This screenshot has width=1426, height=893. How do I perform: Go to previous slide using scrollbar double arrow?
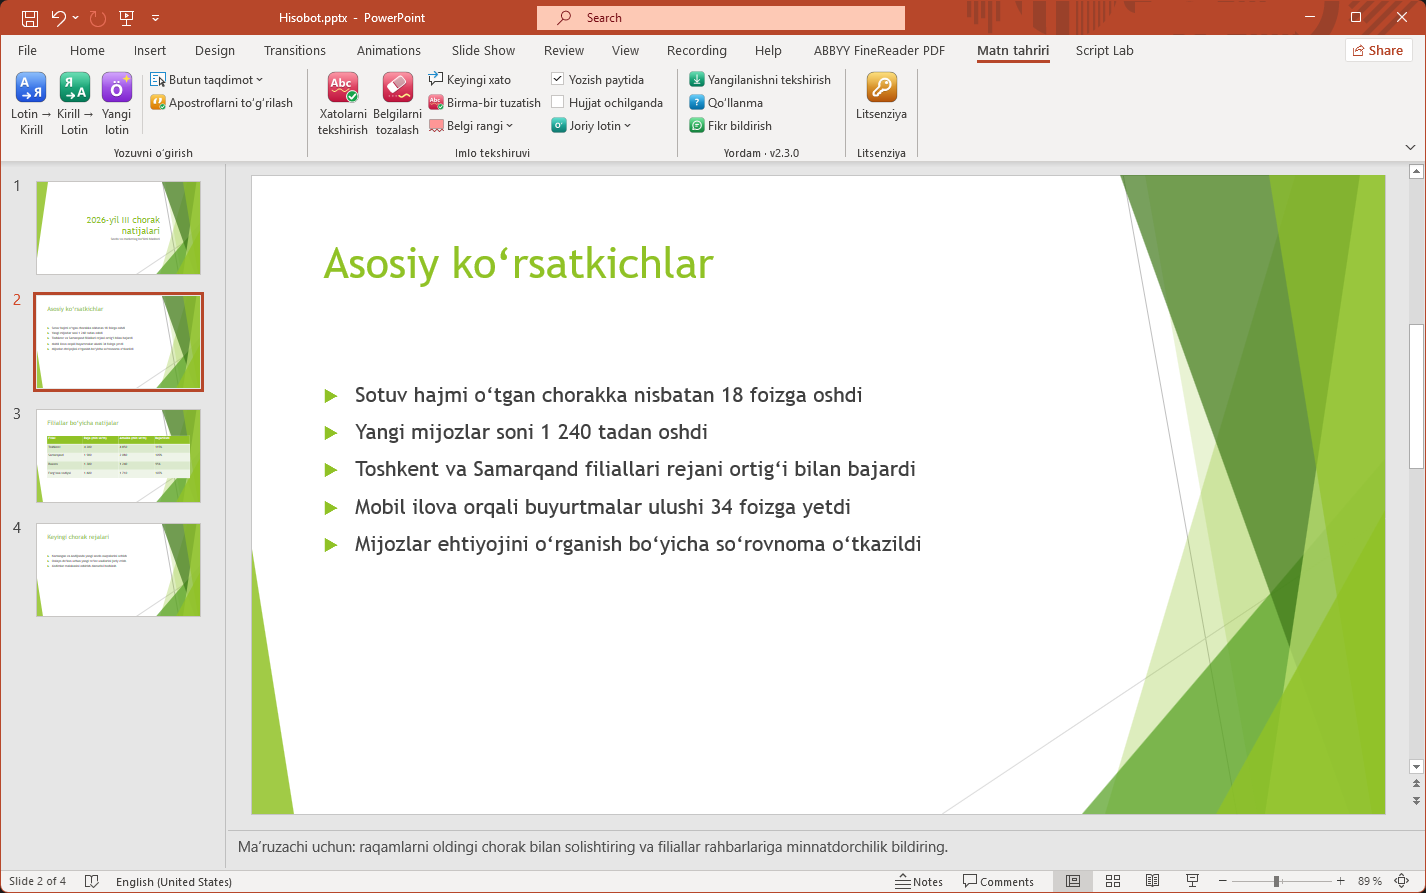click(x=1416, y=786)
